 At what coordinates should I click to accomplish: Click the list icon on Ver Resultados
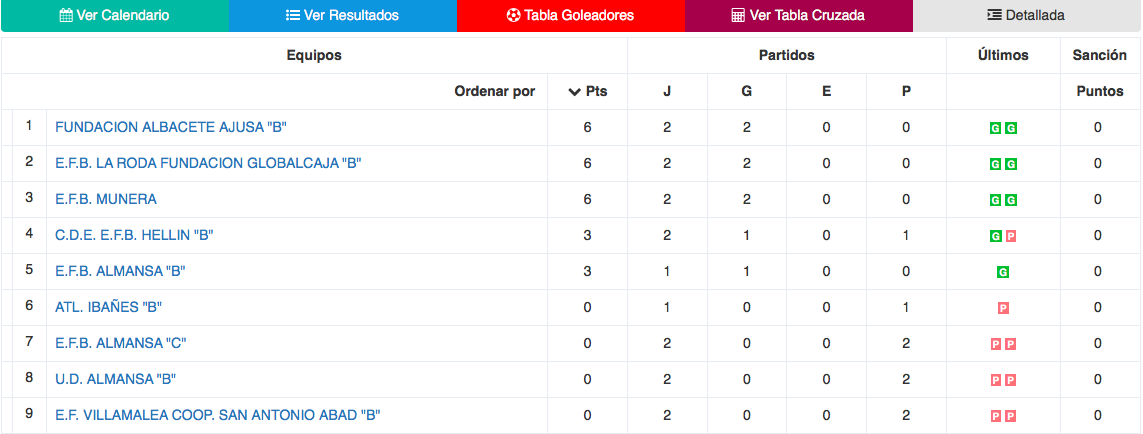pyautogui.click(x=292, y=15)
